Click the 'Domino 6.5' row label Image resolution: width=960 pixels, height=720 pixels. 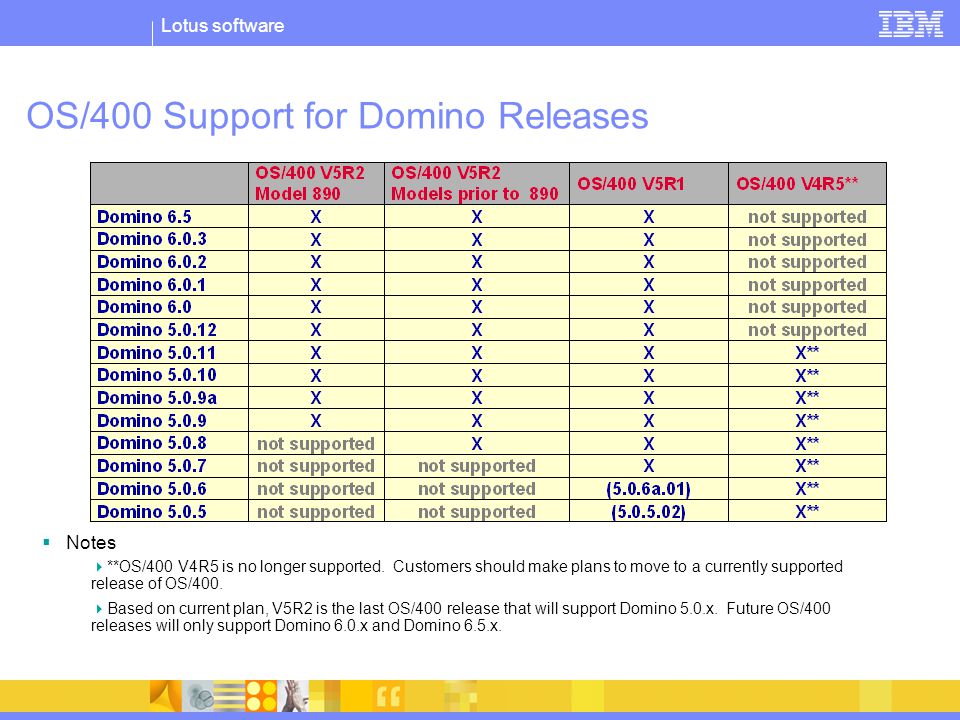[x=144, y=217]
